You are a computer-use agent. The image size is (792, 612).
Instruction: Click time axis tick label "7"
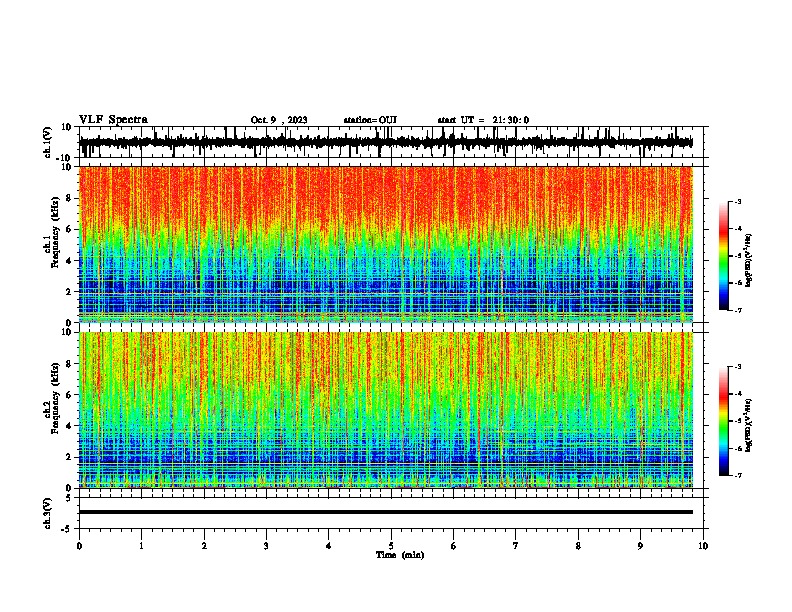point(516,546)
